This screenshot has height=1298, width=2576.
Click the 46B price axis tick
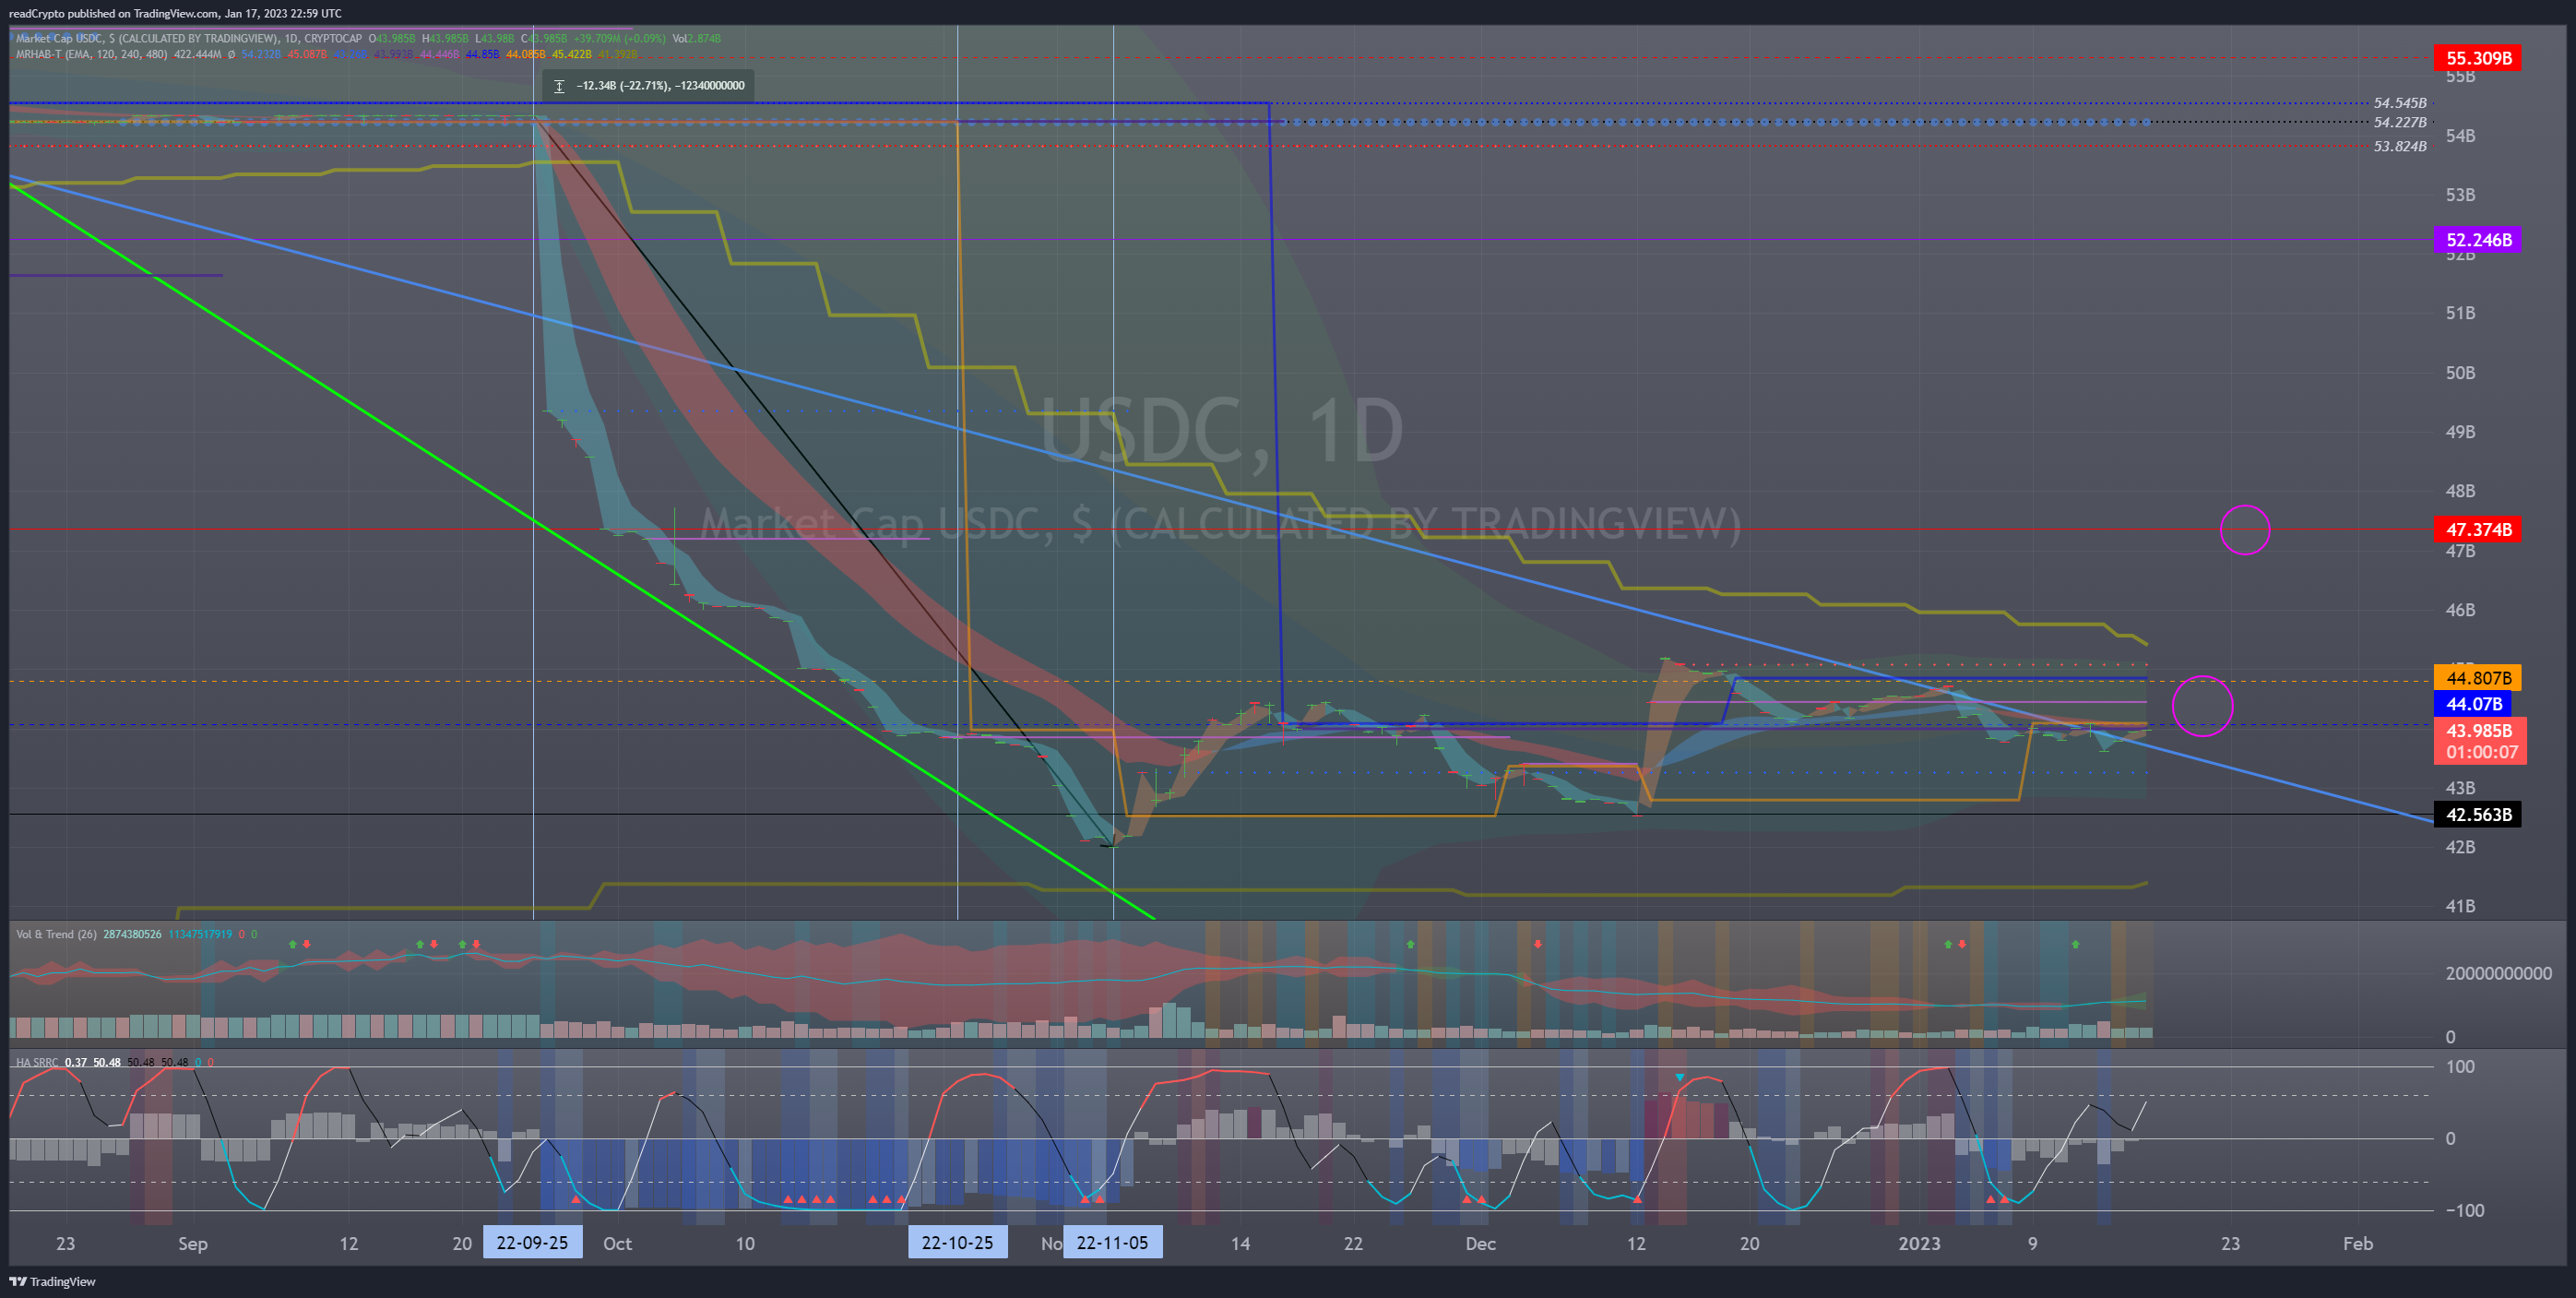[x=2460, y=610]
